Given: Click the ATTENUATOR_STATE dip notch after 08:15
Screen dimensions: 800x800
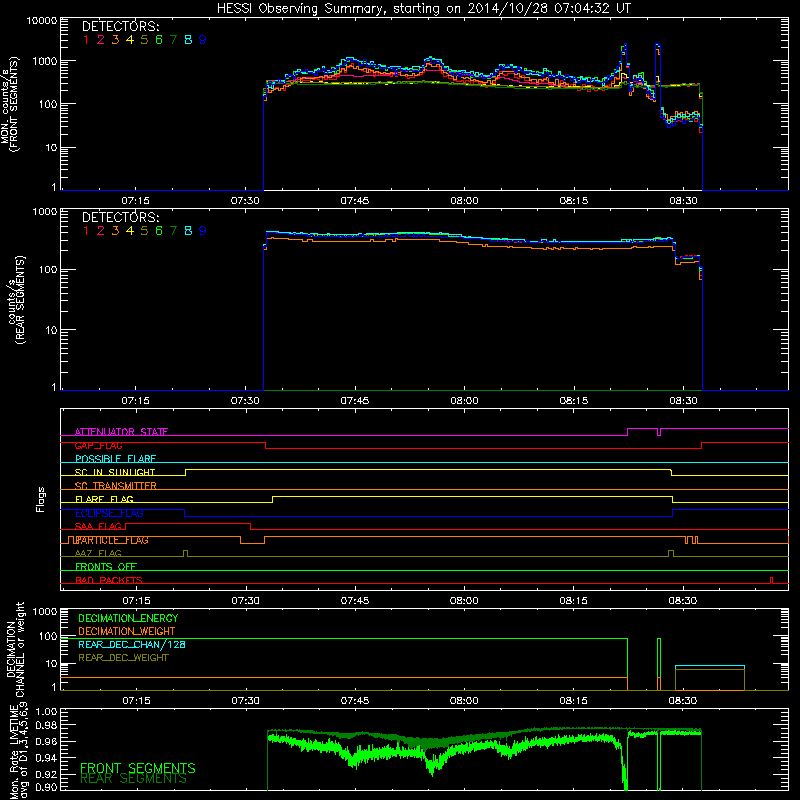Looking at the screenshot, I should point(659,432).
